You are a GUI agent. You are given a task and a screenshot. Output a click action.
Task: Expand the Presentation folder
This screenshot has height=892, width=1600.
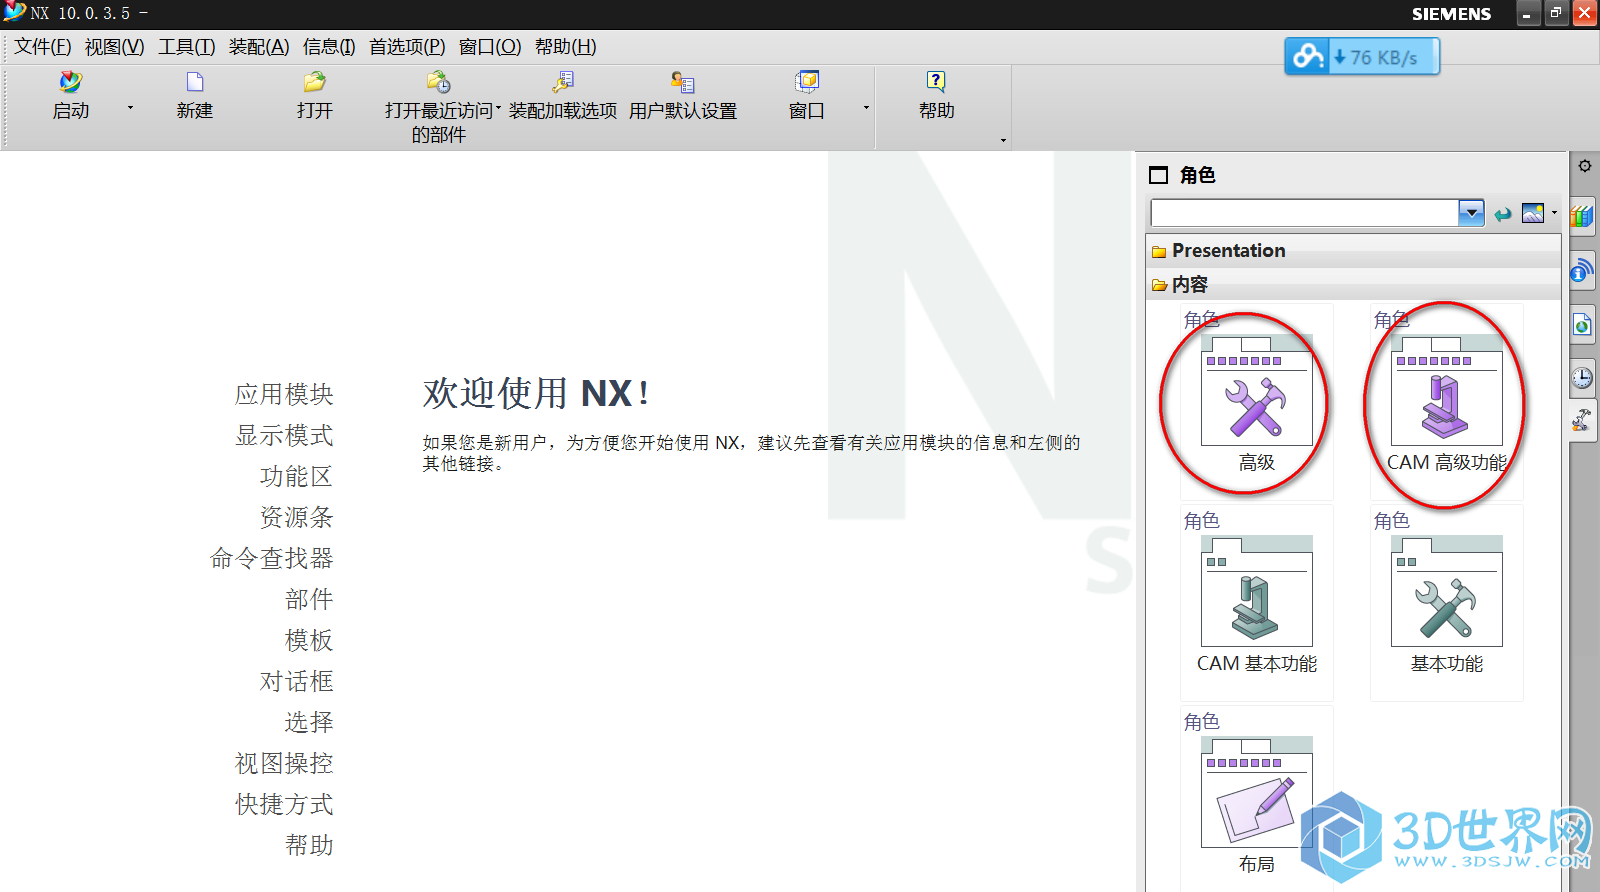(x=1353, y=251)
